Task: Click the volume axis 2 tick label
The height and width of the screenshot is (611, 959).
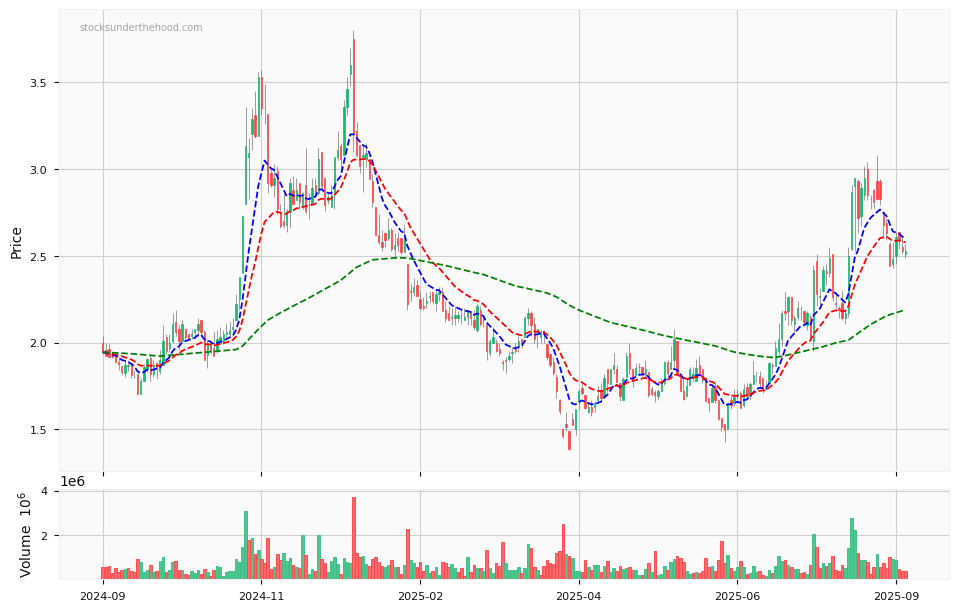Action: point(44,535)
